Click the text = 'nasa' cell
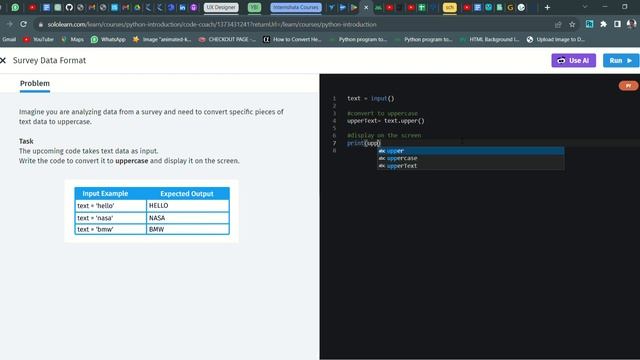This screenshot has height=360, width=640. [x=111, y=218]
